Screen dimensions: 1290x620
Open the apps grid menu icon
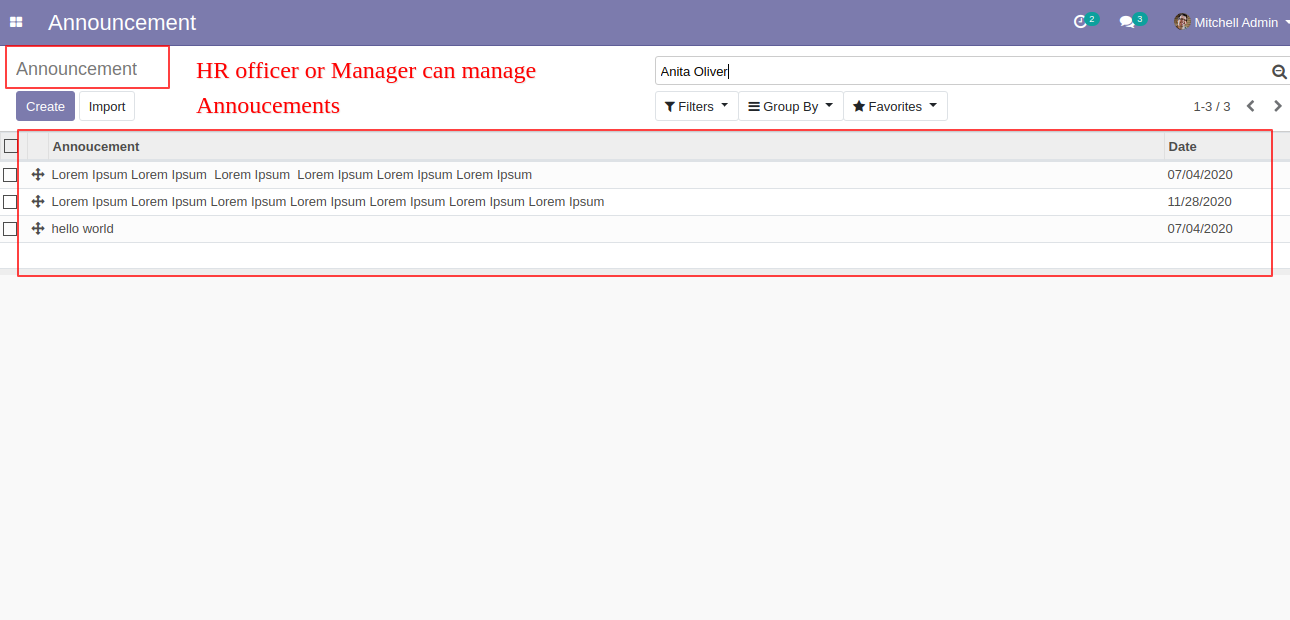(16, 22)
